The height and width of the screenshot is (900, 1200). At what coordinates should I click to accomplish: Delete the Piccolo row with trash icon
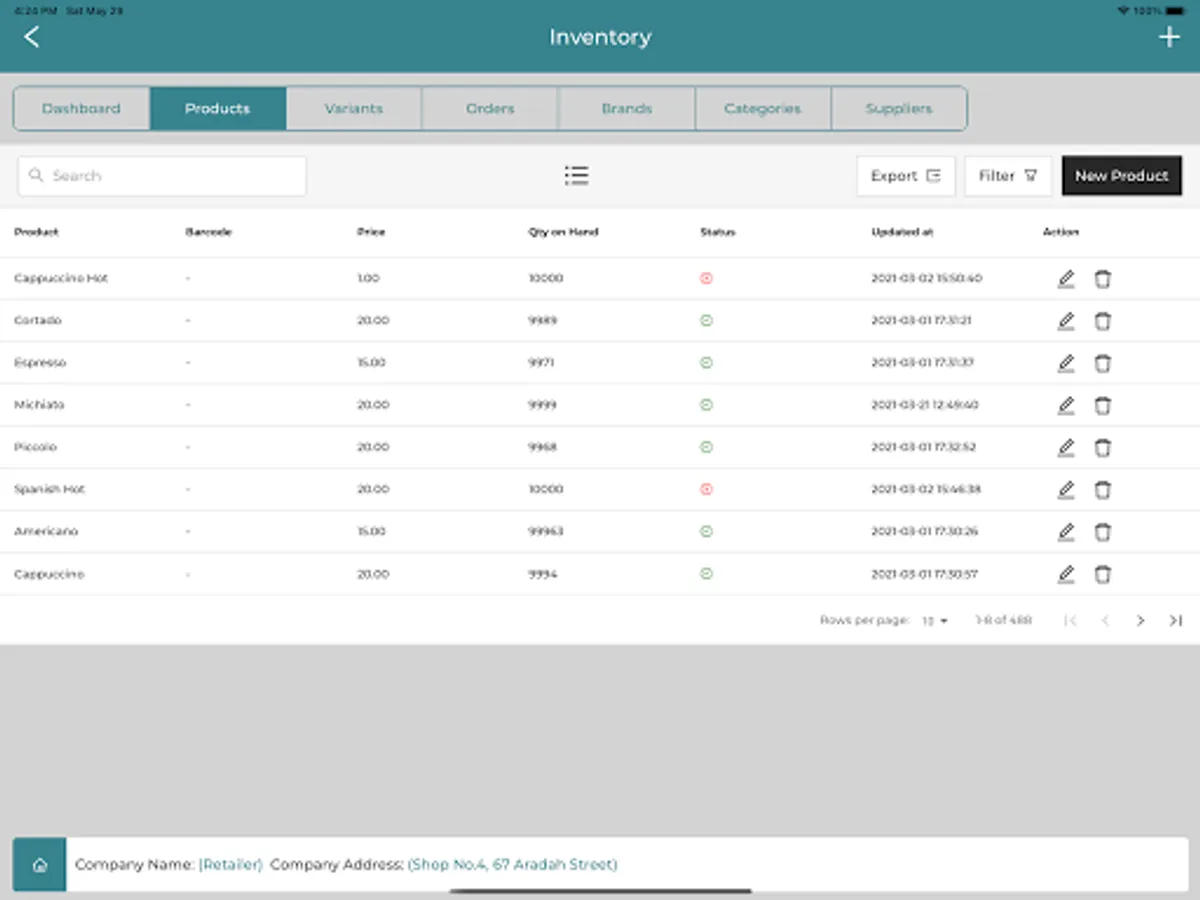(x=1102, y=448)
